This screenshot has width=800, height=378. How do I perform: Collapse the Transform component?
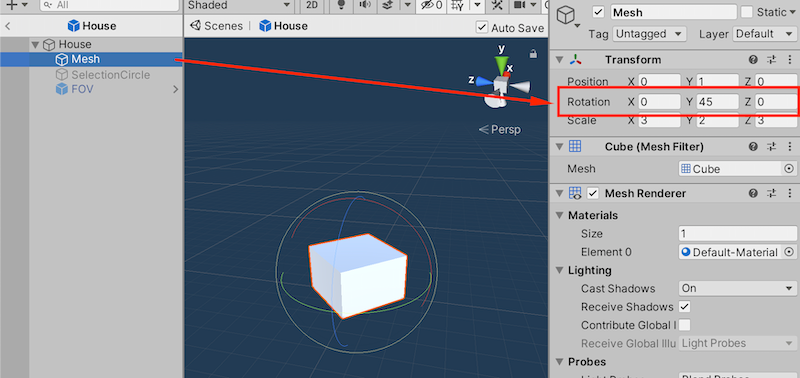coord(560,60)
